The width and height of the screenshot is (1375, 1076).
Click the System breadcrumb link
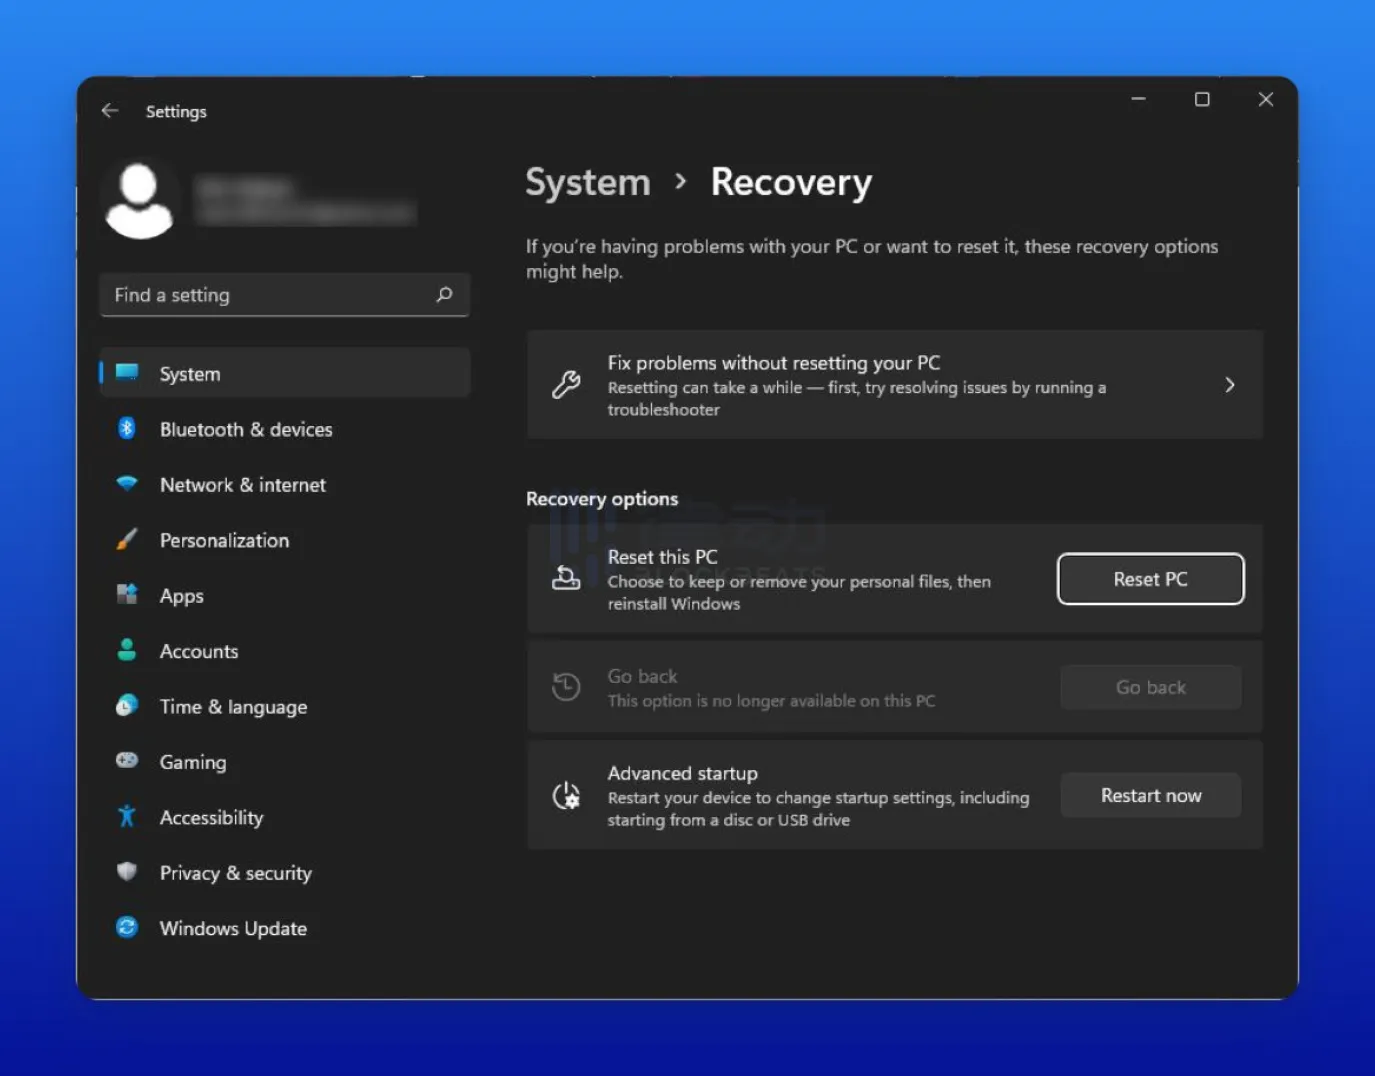click(588, 182)
